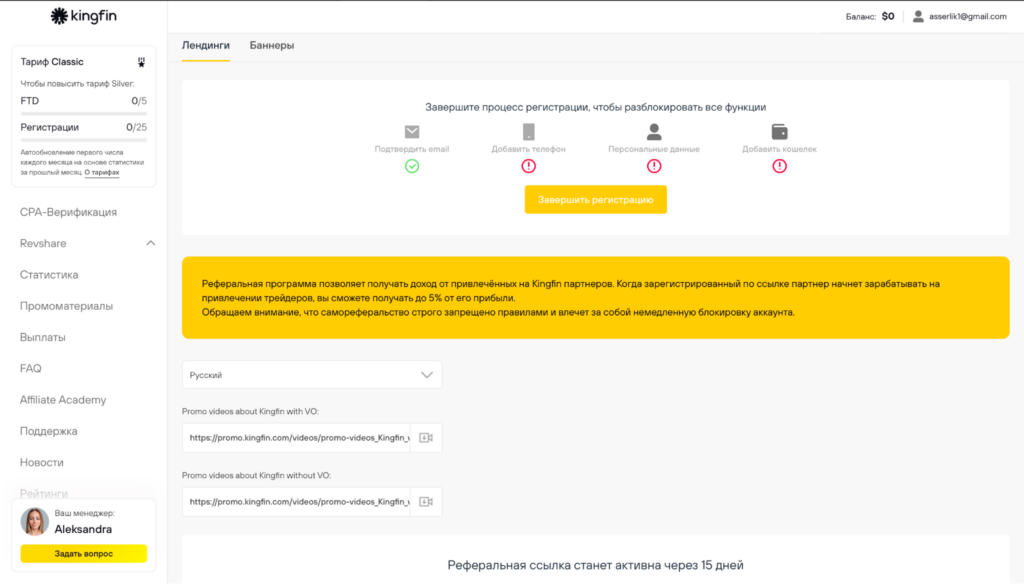
Task: Click red warning under Добавить телефон
Action: [528, 166]
